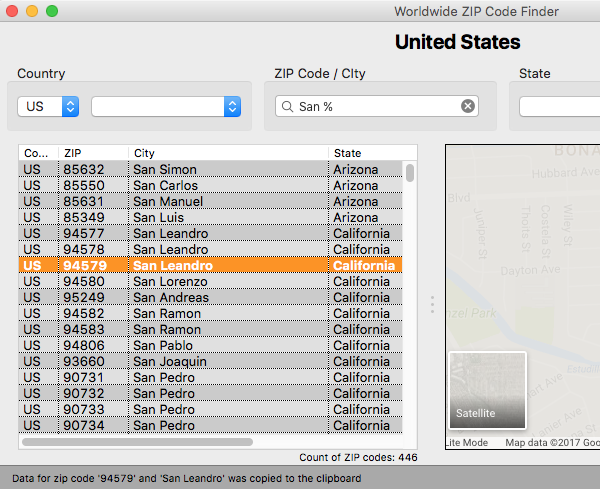Select row with ZIP 93660 San Joaquin
Image resolution: width=600 pixels, height=489 pixels.
210,361
